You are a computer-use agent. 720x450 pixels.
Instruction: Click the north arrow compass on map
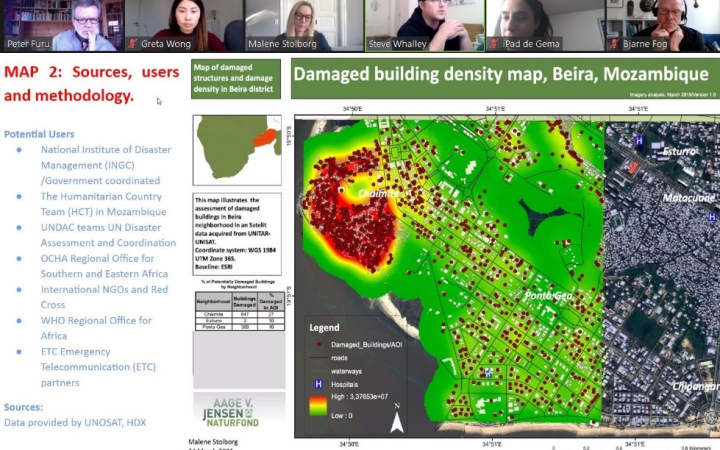397,420
